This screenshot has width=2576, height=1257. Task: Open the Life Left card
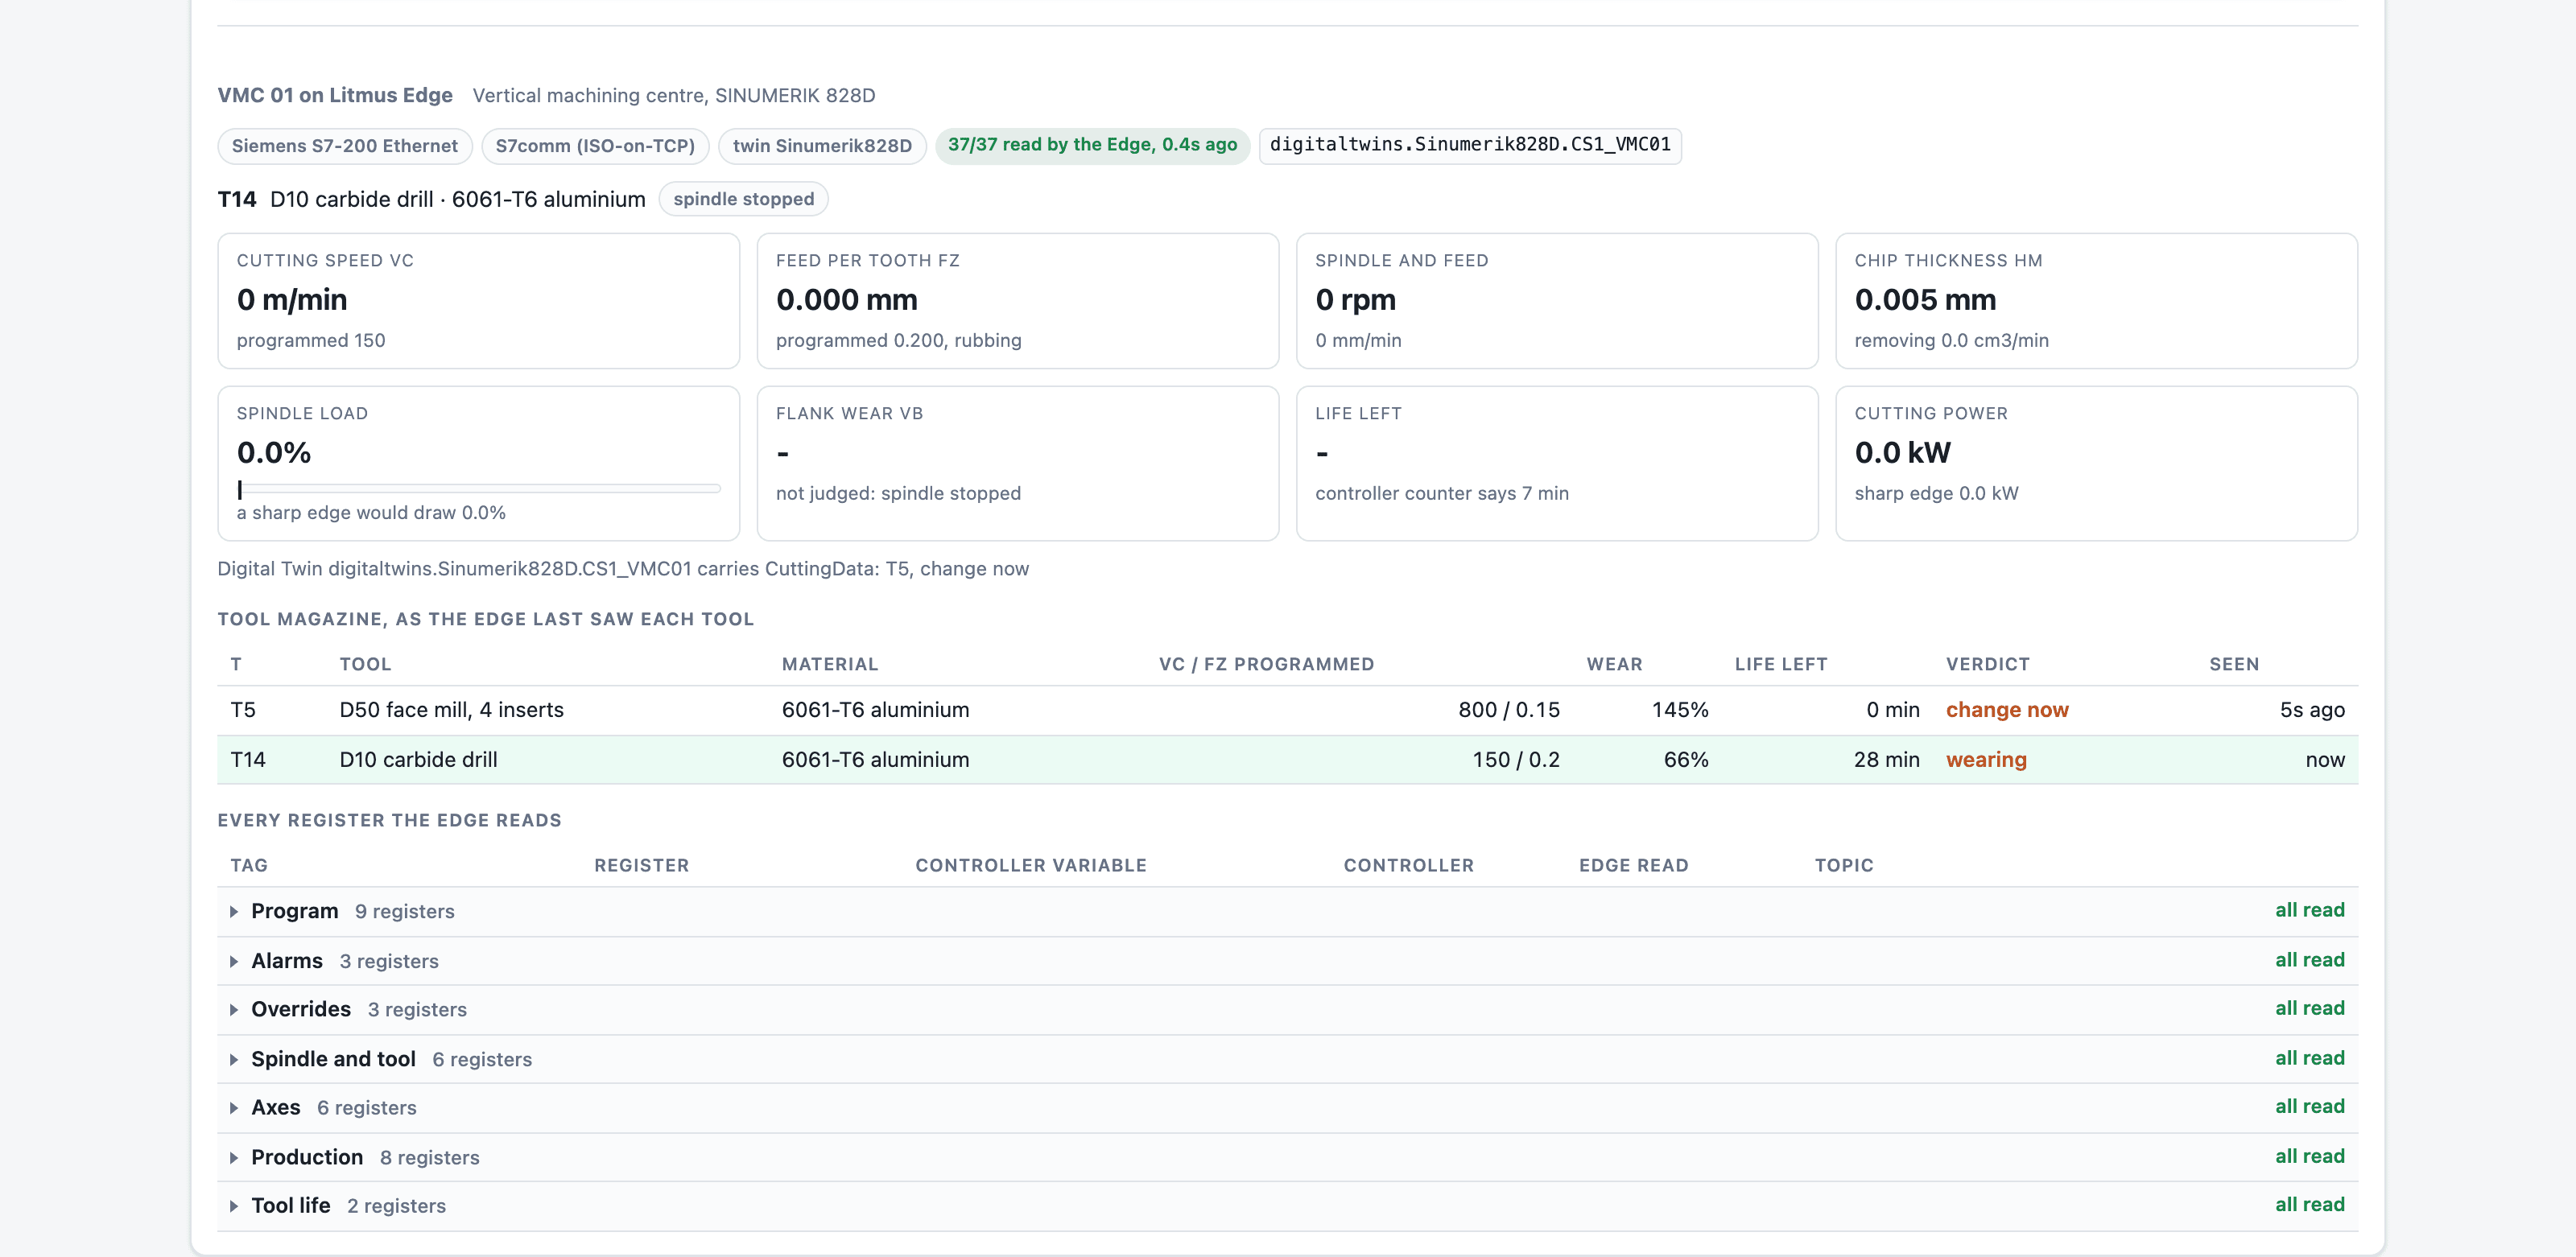(x=1557, y=464)
